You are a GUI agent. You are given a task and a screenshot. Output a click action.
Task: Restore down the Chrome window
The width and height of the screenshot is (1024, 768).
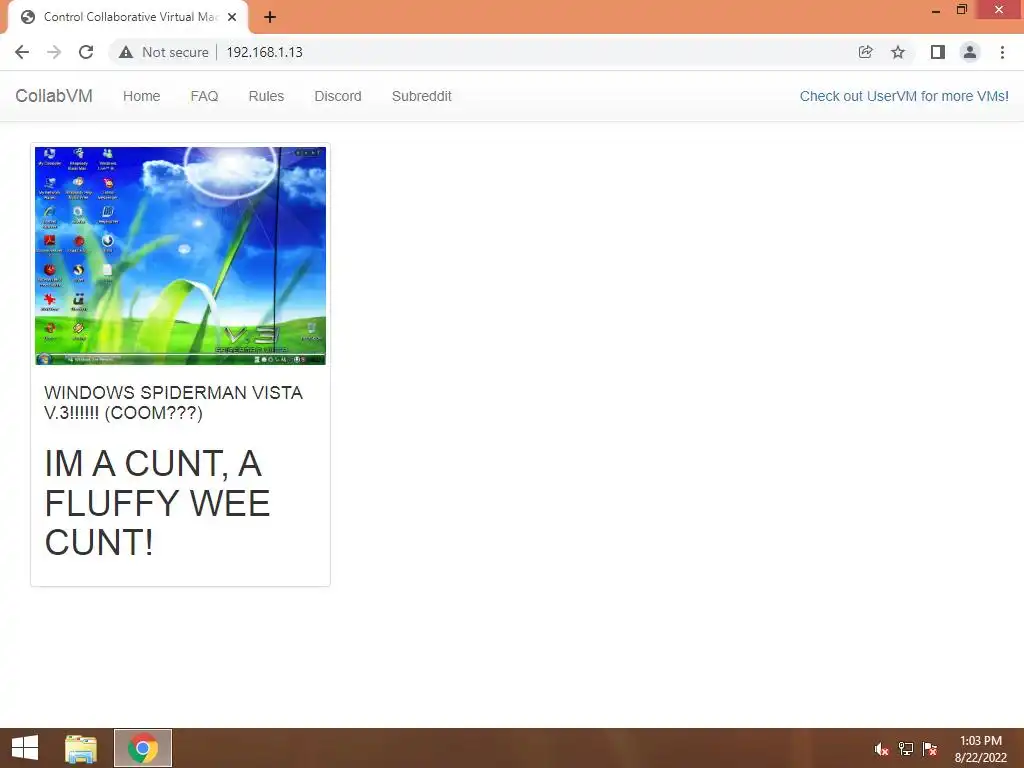[961, 9]
